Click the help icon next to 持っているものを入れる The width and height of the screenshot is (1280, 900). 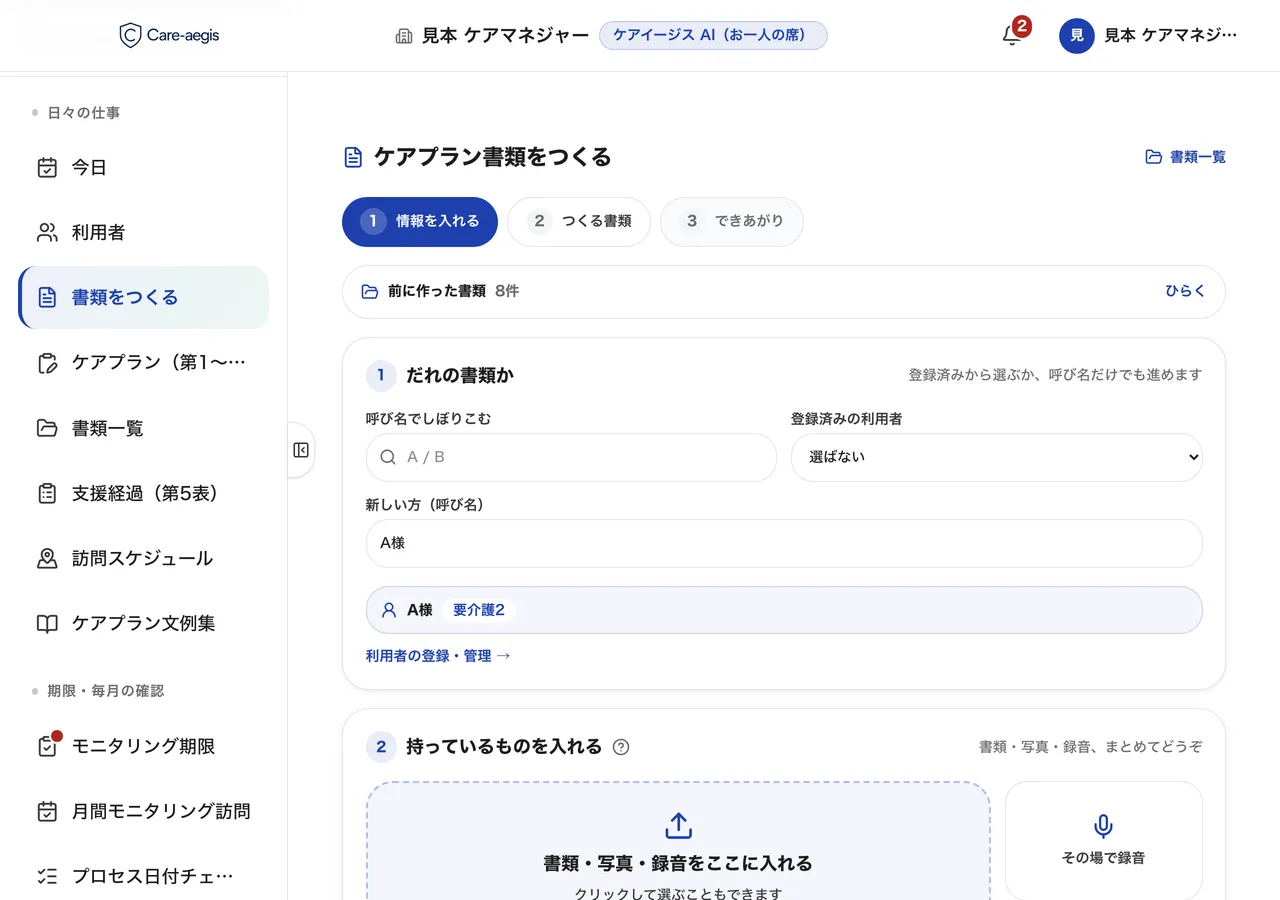(x=621, y=746)
